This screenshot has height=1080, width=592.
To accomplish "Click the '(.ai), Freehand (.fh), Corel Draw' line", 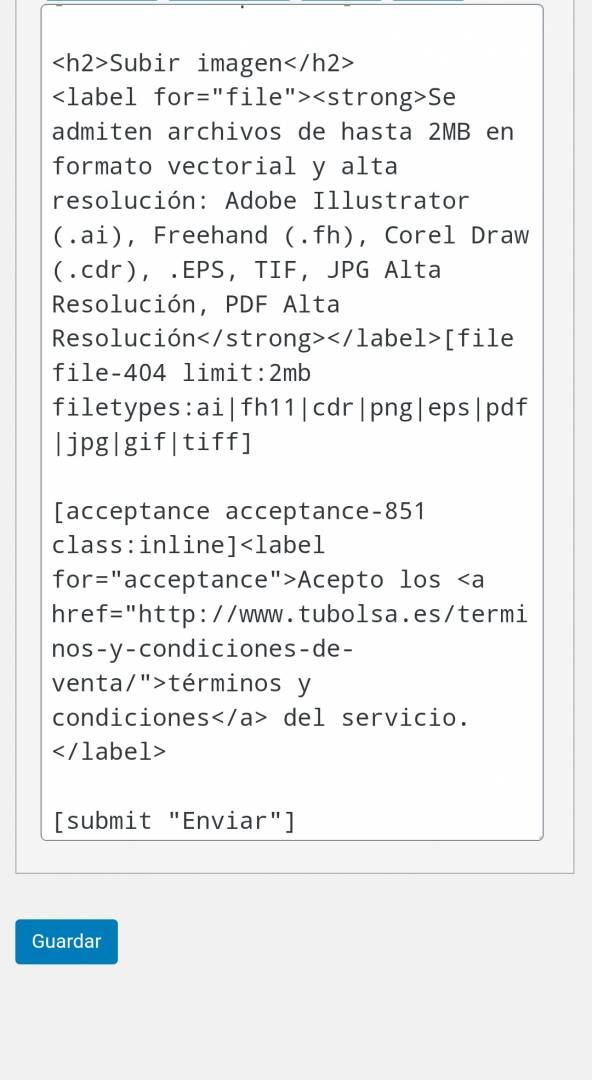I will [290, 236].
